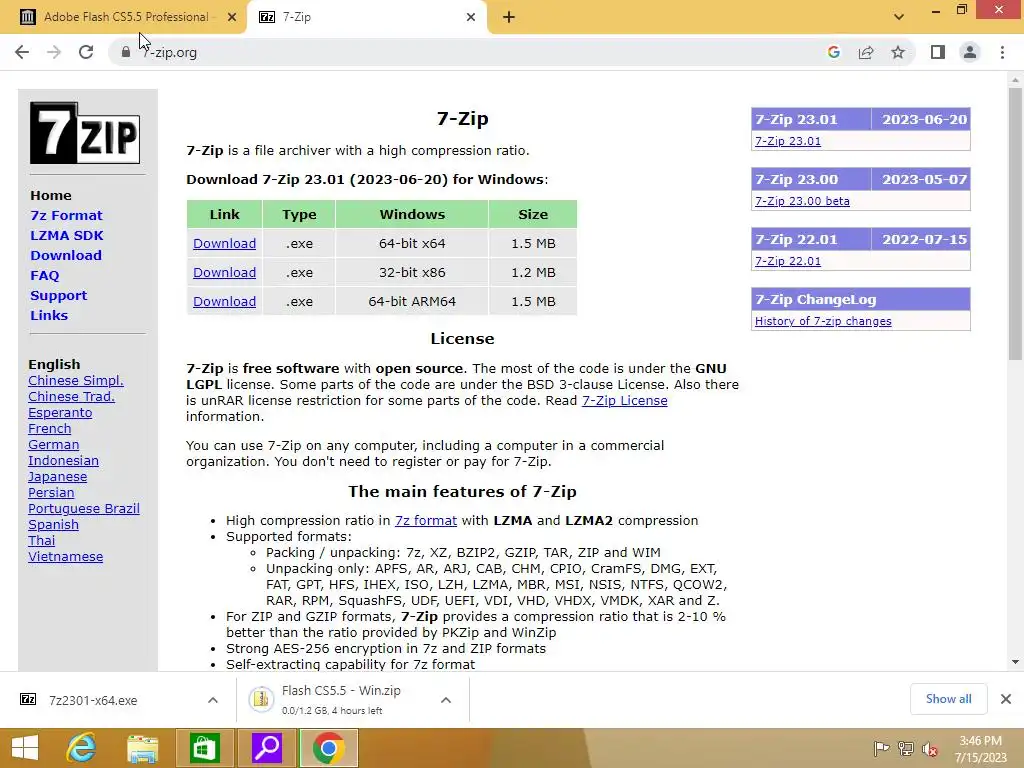Switch language to Chinese Simpl.
Viewport: 1024px width, 768px height.
pyautogui.click(x=76, y=381)
